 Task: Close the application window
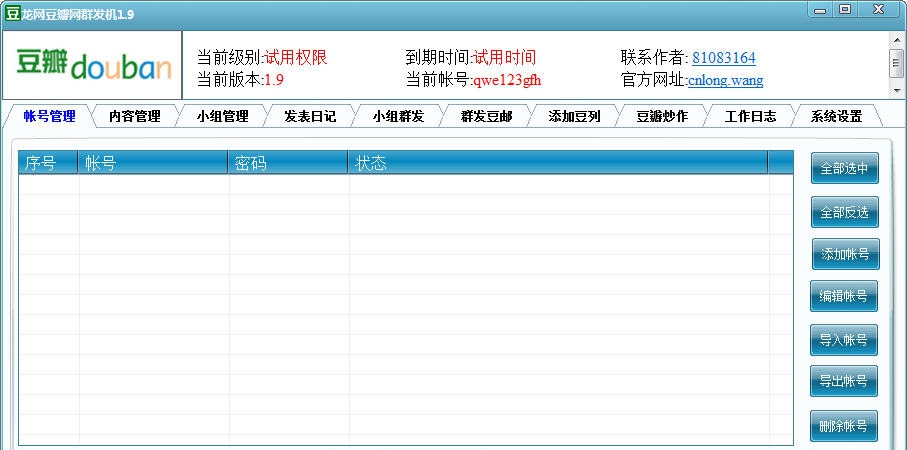879,10
